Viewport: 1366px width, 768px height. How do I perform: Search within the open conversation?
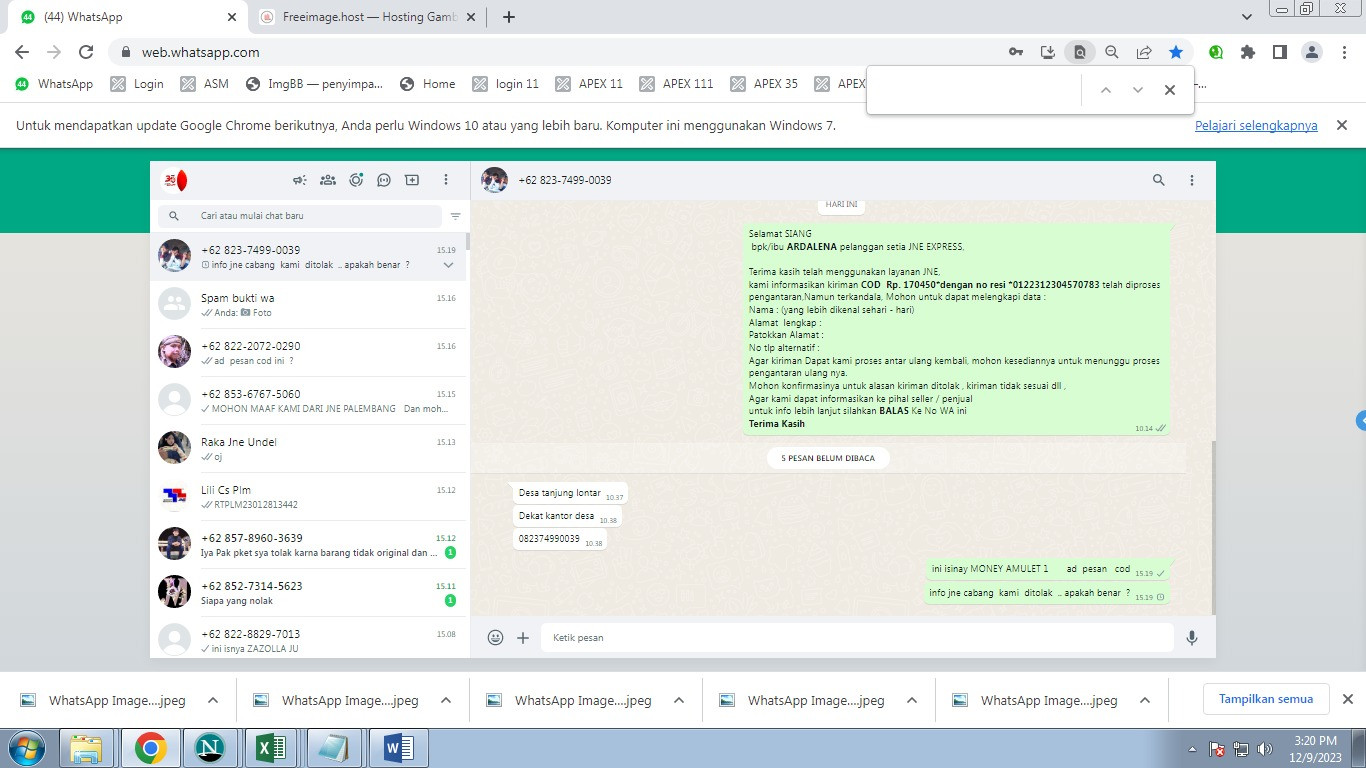point(1159,180)
